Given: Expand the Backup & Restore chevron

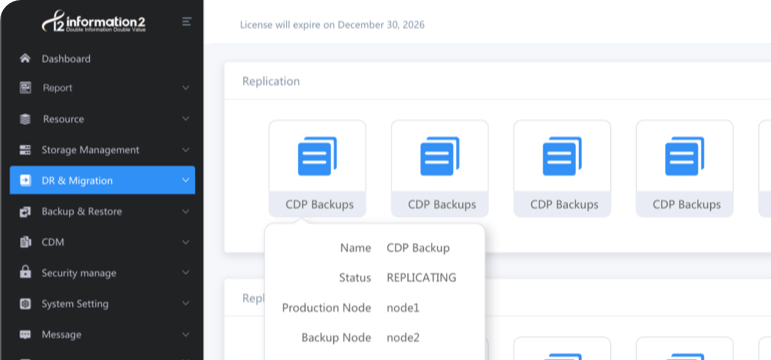Looking at the screenshot, I should point(185,211).
